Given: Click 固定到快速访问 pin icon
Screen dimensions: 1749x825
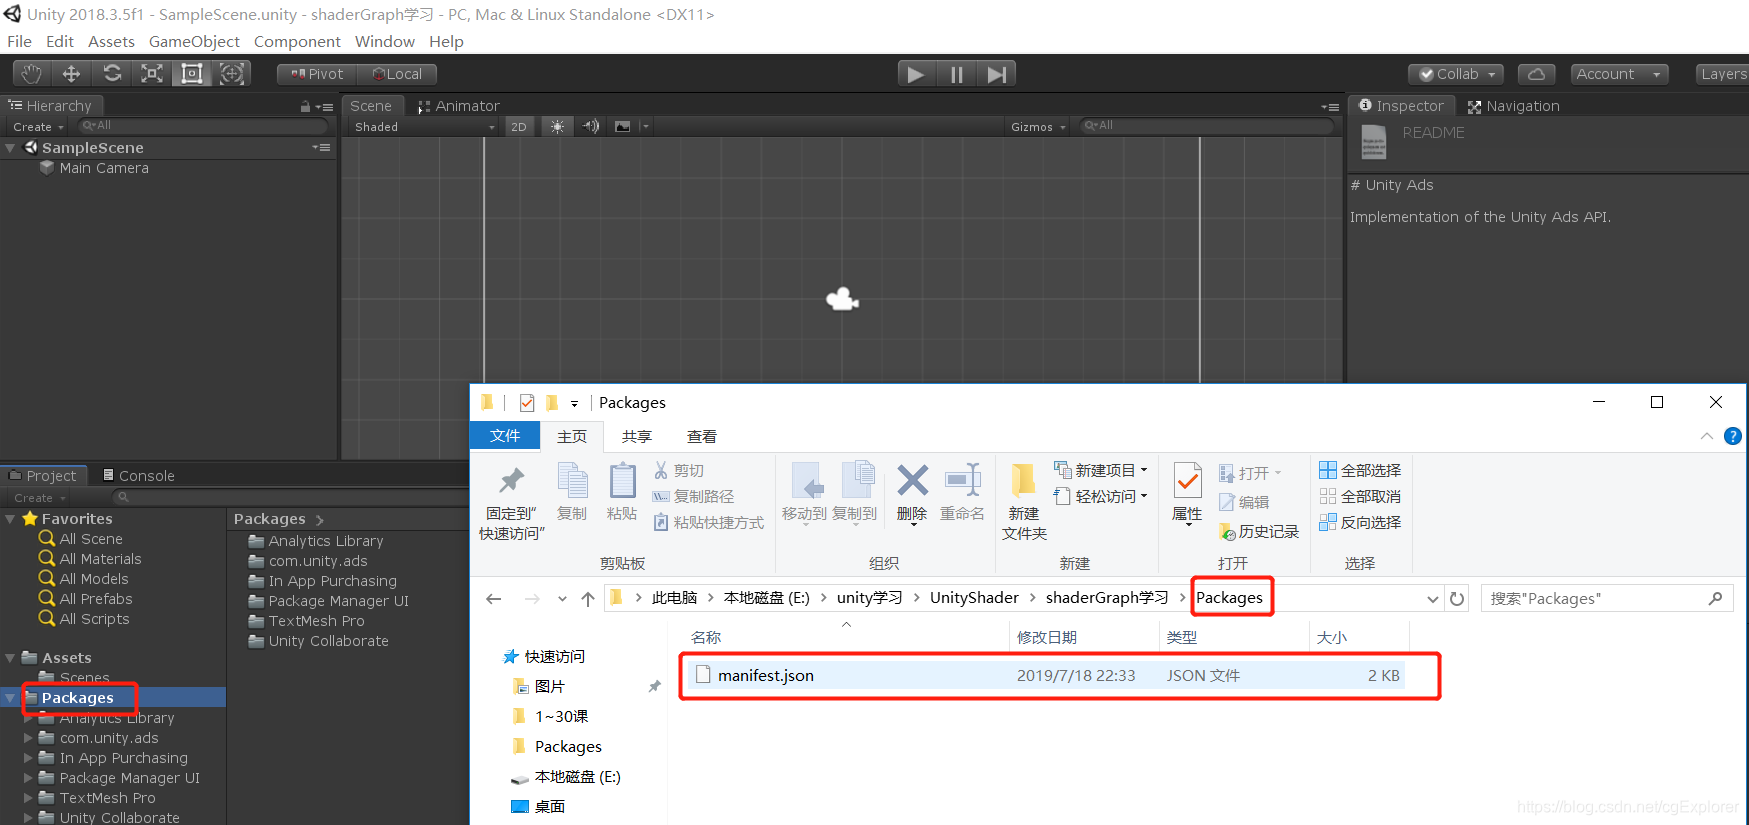Looking at the screenshot, I should point(512,481).
